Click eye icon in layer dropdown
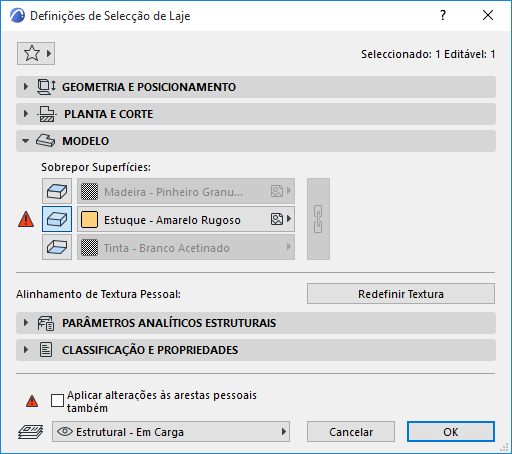Screen dimensions: 512x454 pyautogui.click(x=65, y=432)
